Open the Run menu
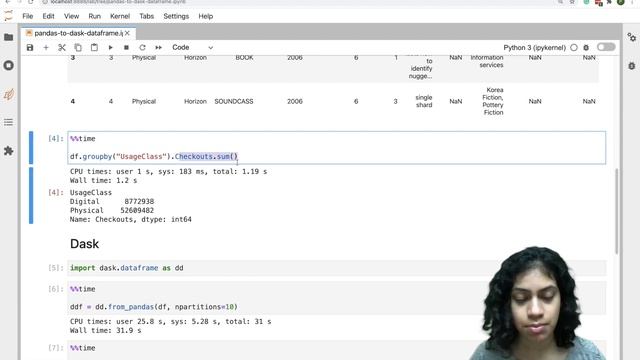Screen dimensions: 640x360 94,16
